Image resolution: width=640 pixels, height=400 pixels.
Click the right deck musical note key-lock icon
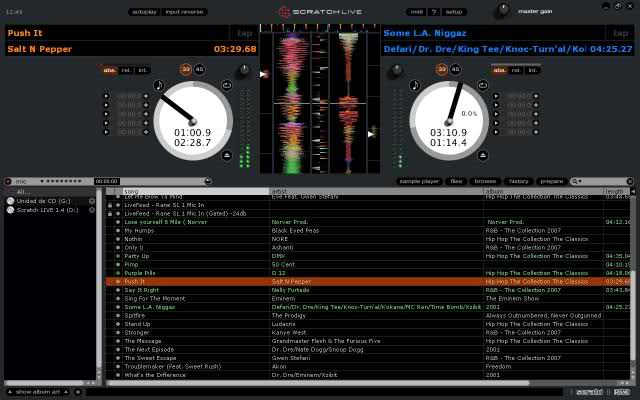415,85
